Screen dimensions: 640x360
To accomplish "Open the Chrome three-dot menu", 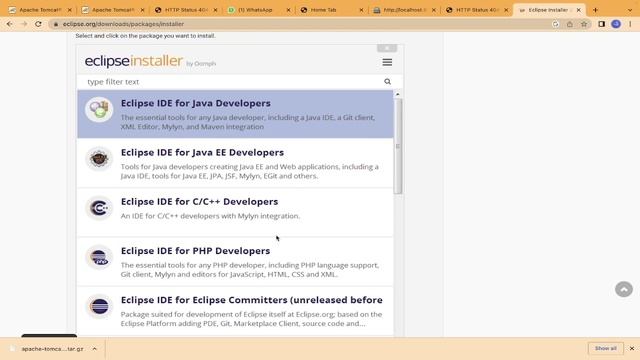I will [x=630, y=24].
